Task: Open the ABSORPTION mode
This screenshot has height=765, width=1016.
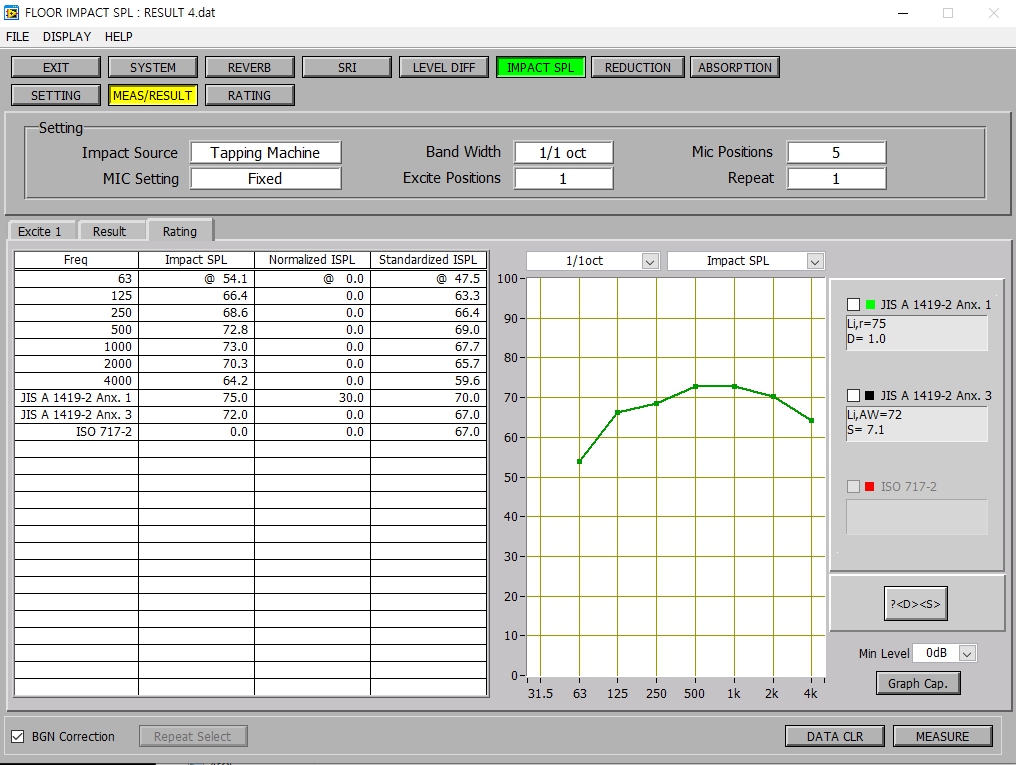Action: click(735, 67)
